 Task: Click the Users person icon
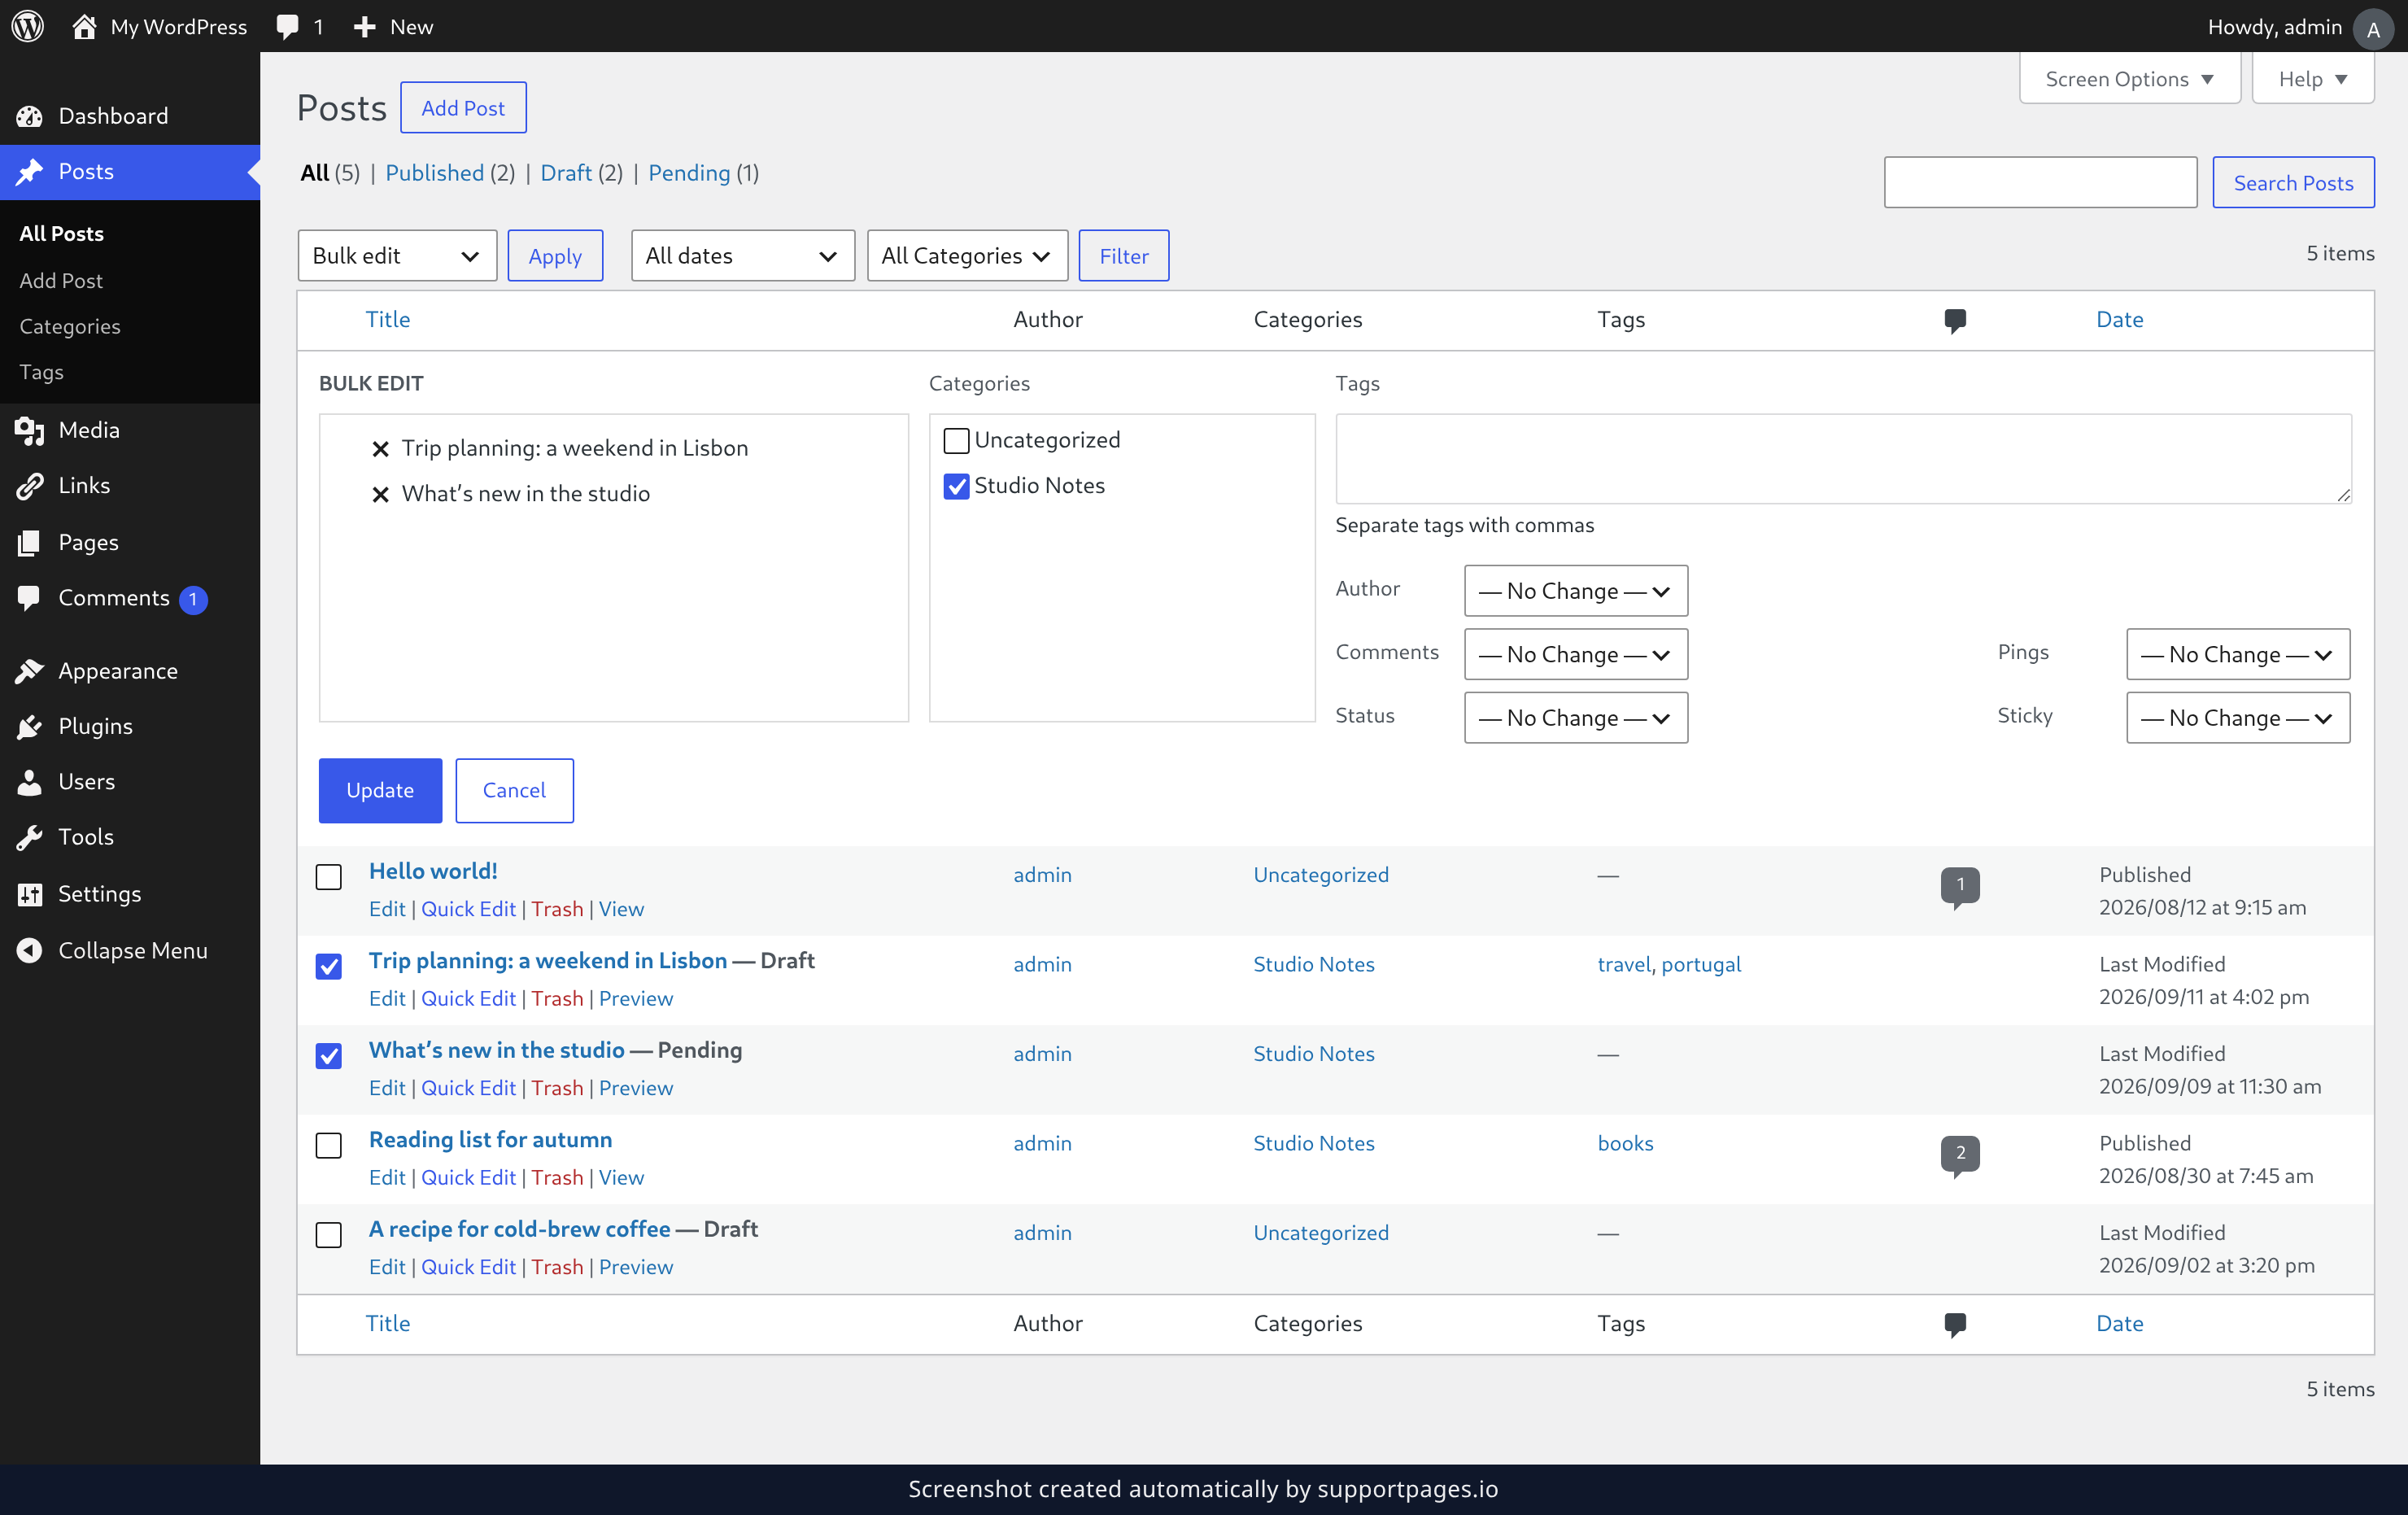tap(30, 782)
